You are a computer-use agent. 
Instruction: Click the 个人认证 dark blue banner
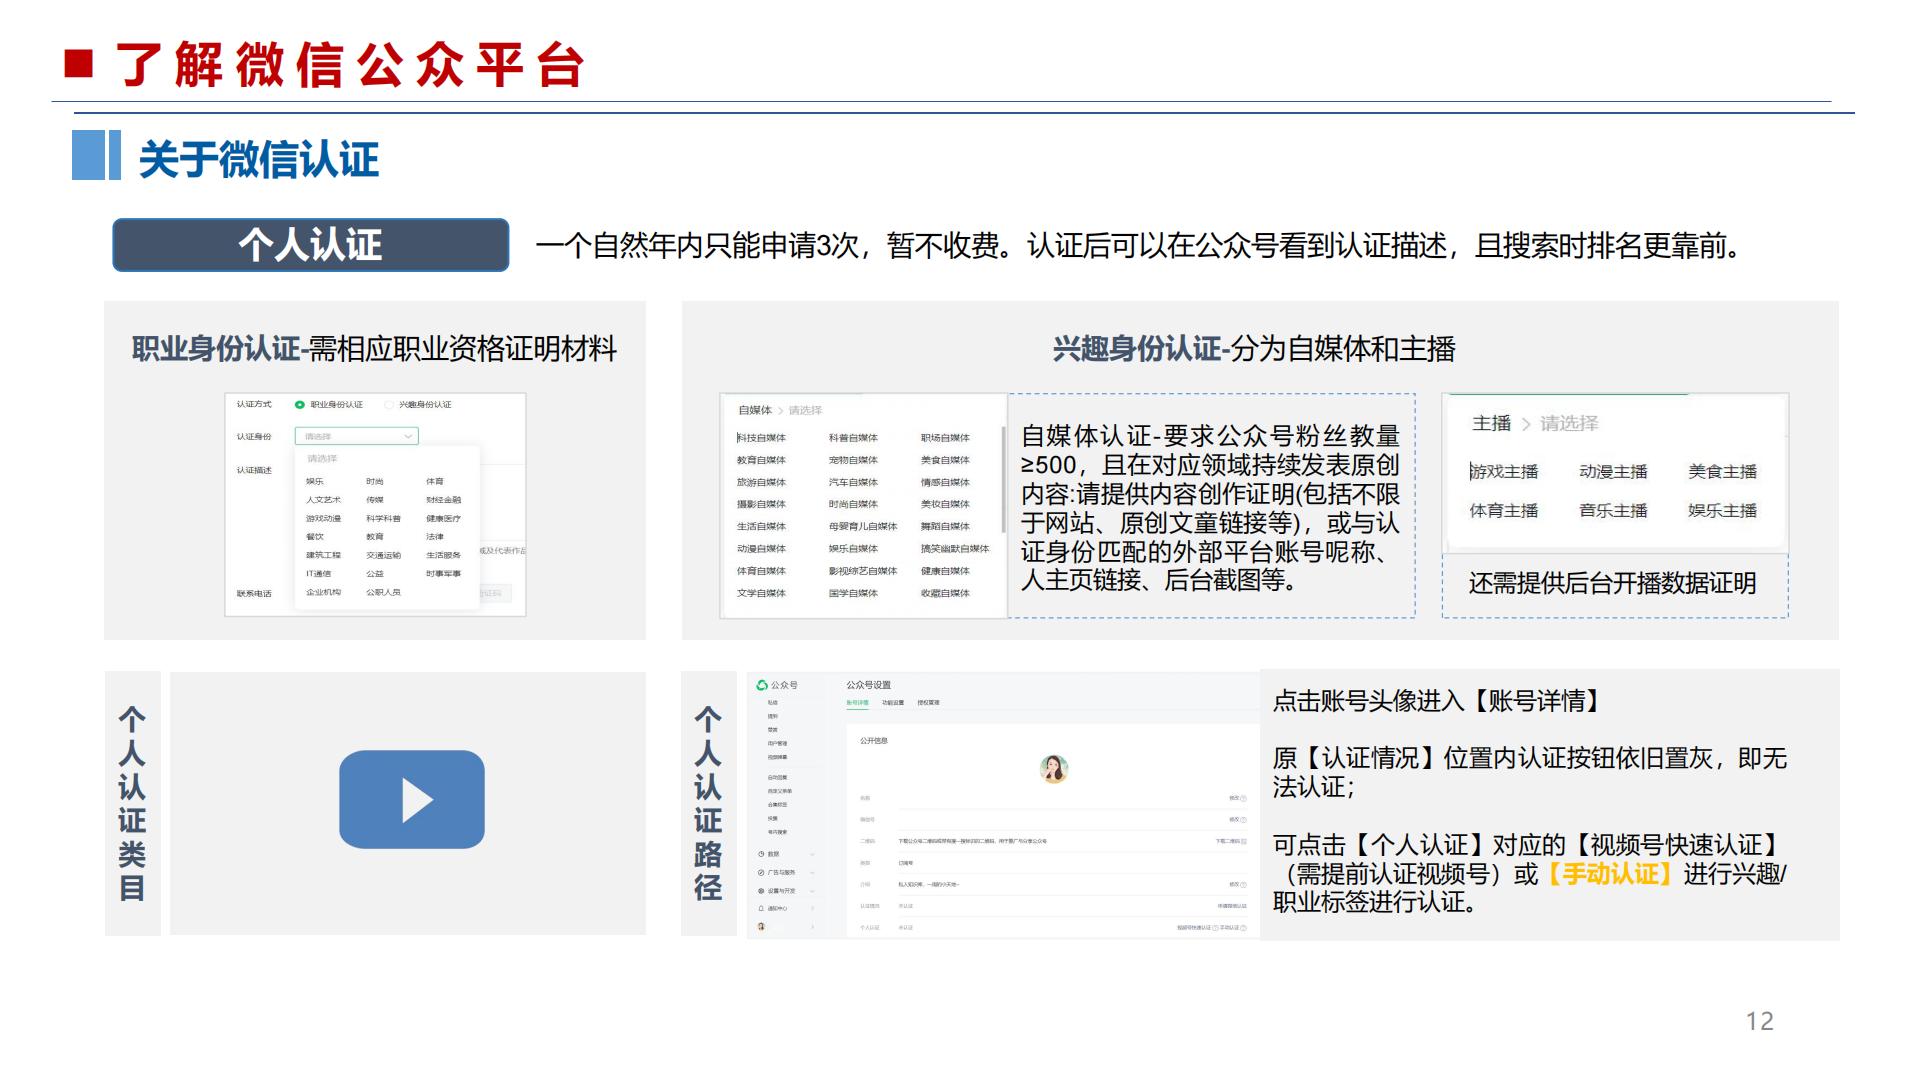click(311, 245)
